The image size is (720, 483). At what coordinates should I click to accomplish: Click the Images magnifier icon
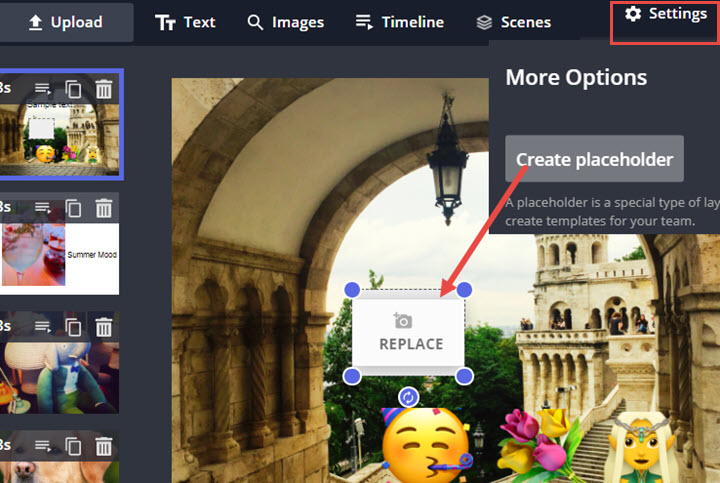[x=255, y=22]
